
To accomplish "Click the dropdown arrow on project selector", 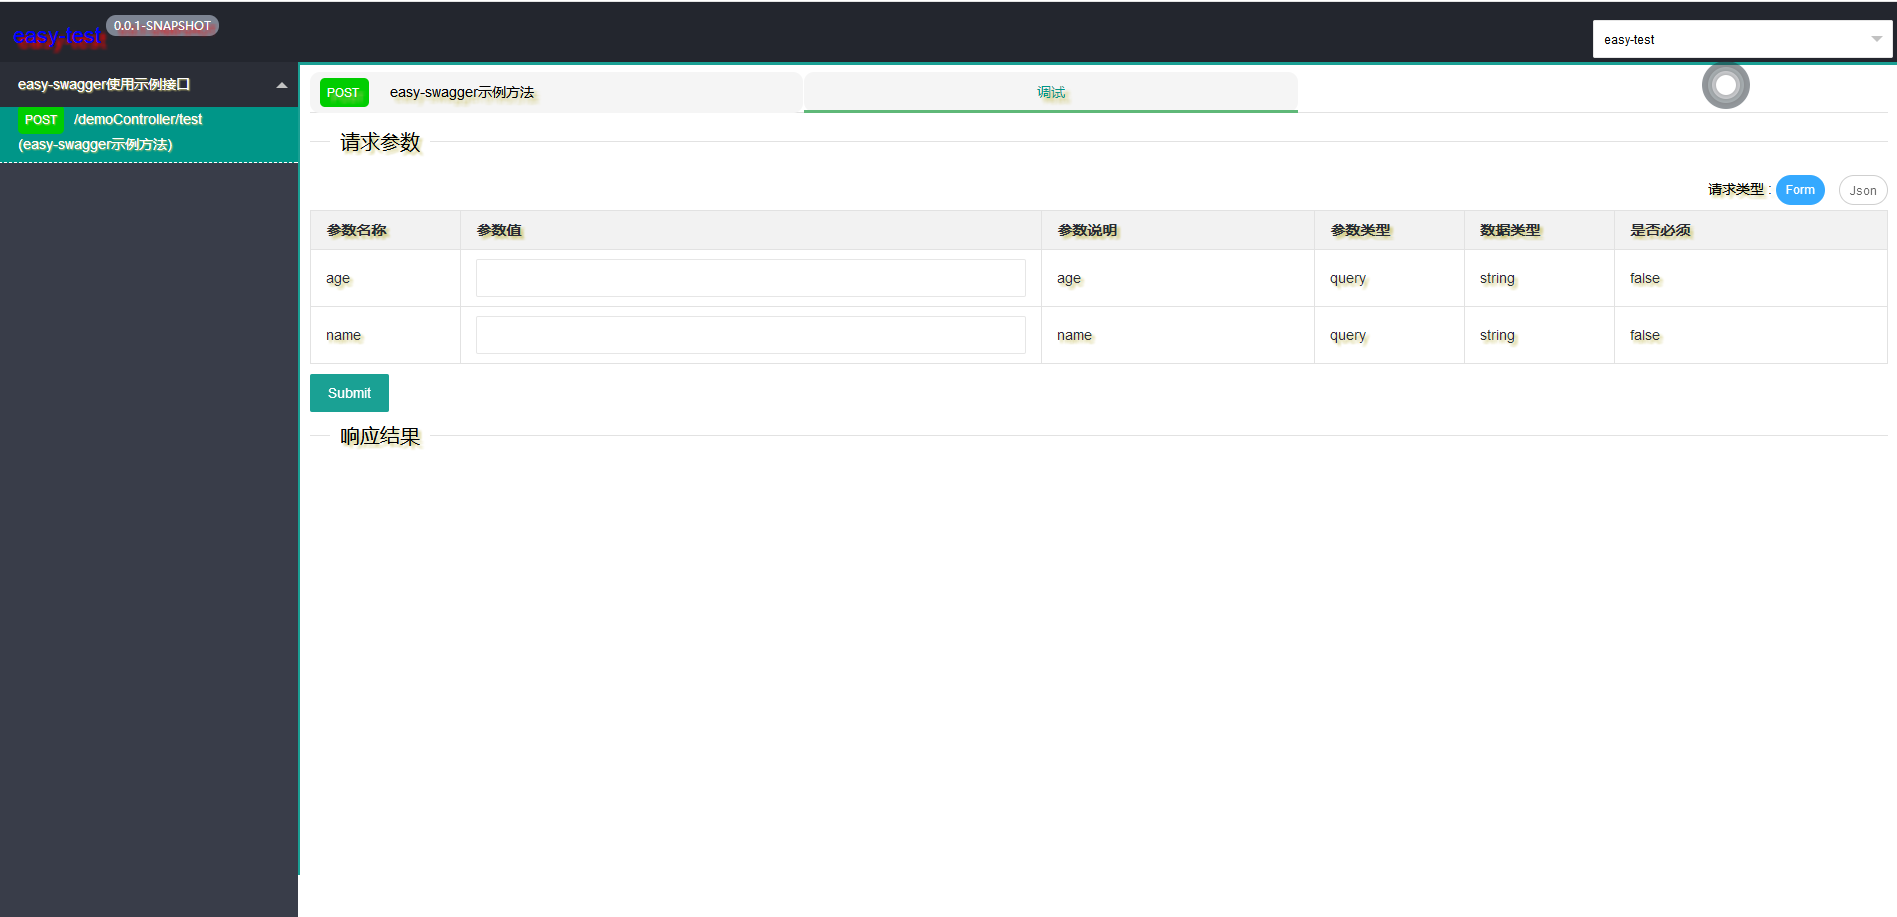I will pyautogui.click(x=1875, y=39).
